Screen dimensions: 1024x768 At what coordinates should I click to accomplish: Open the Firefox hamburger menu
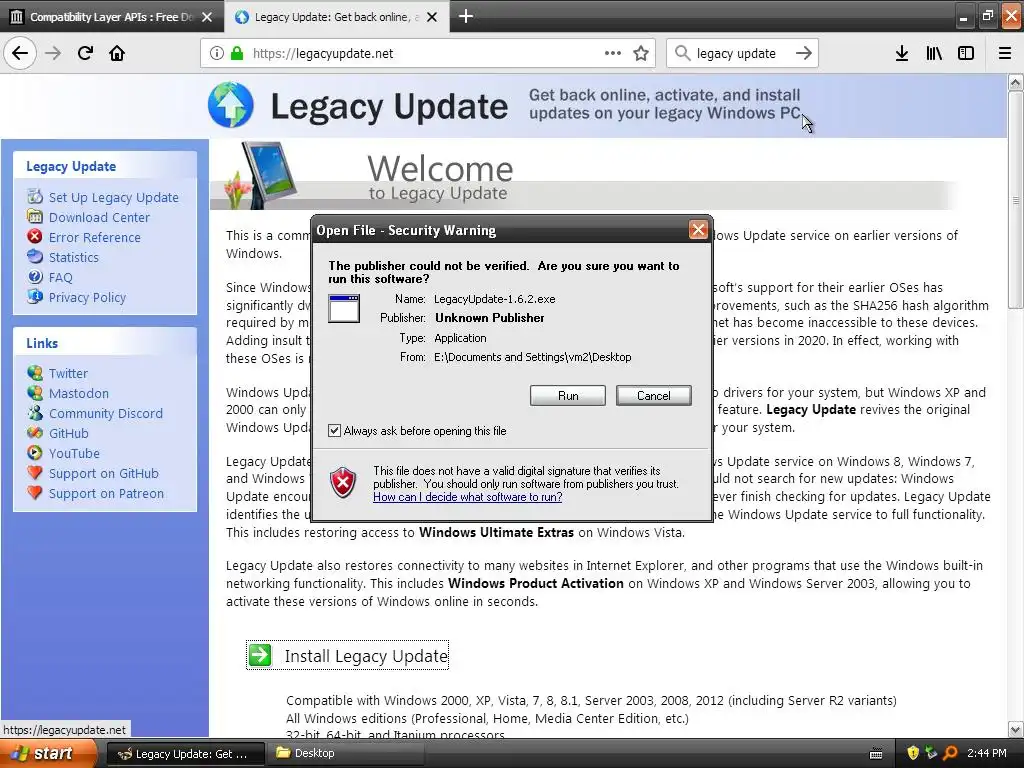click(1005, 53)
